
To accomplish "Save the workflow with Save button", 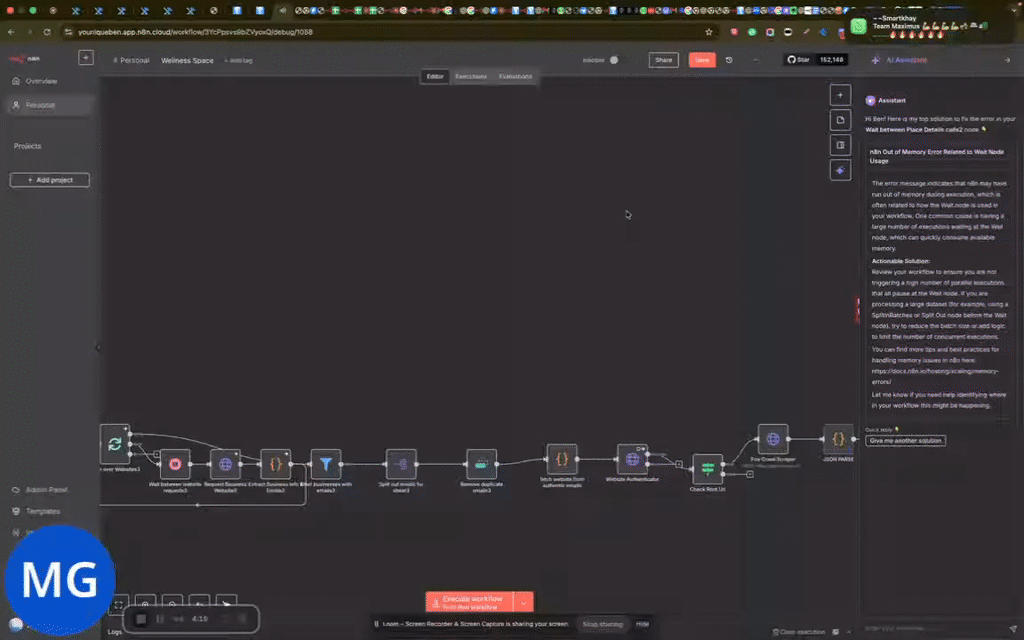I will (x=702, y=60).
